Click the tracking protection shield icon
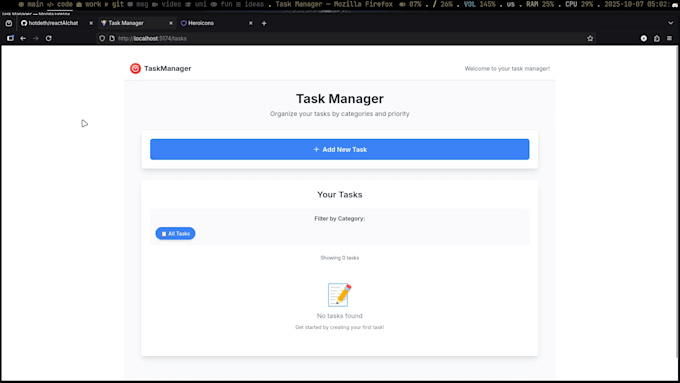This screenshot has width=680, height=383. (x=102, y=38)
